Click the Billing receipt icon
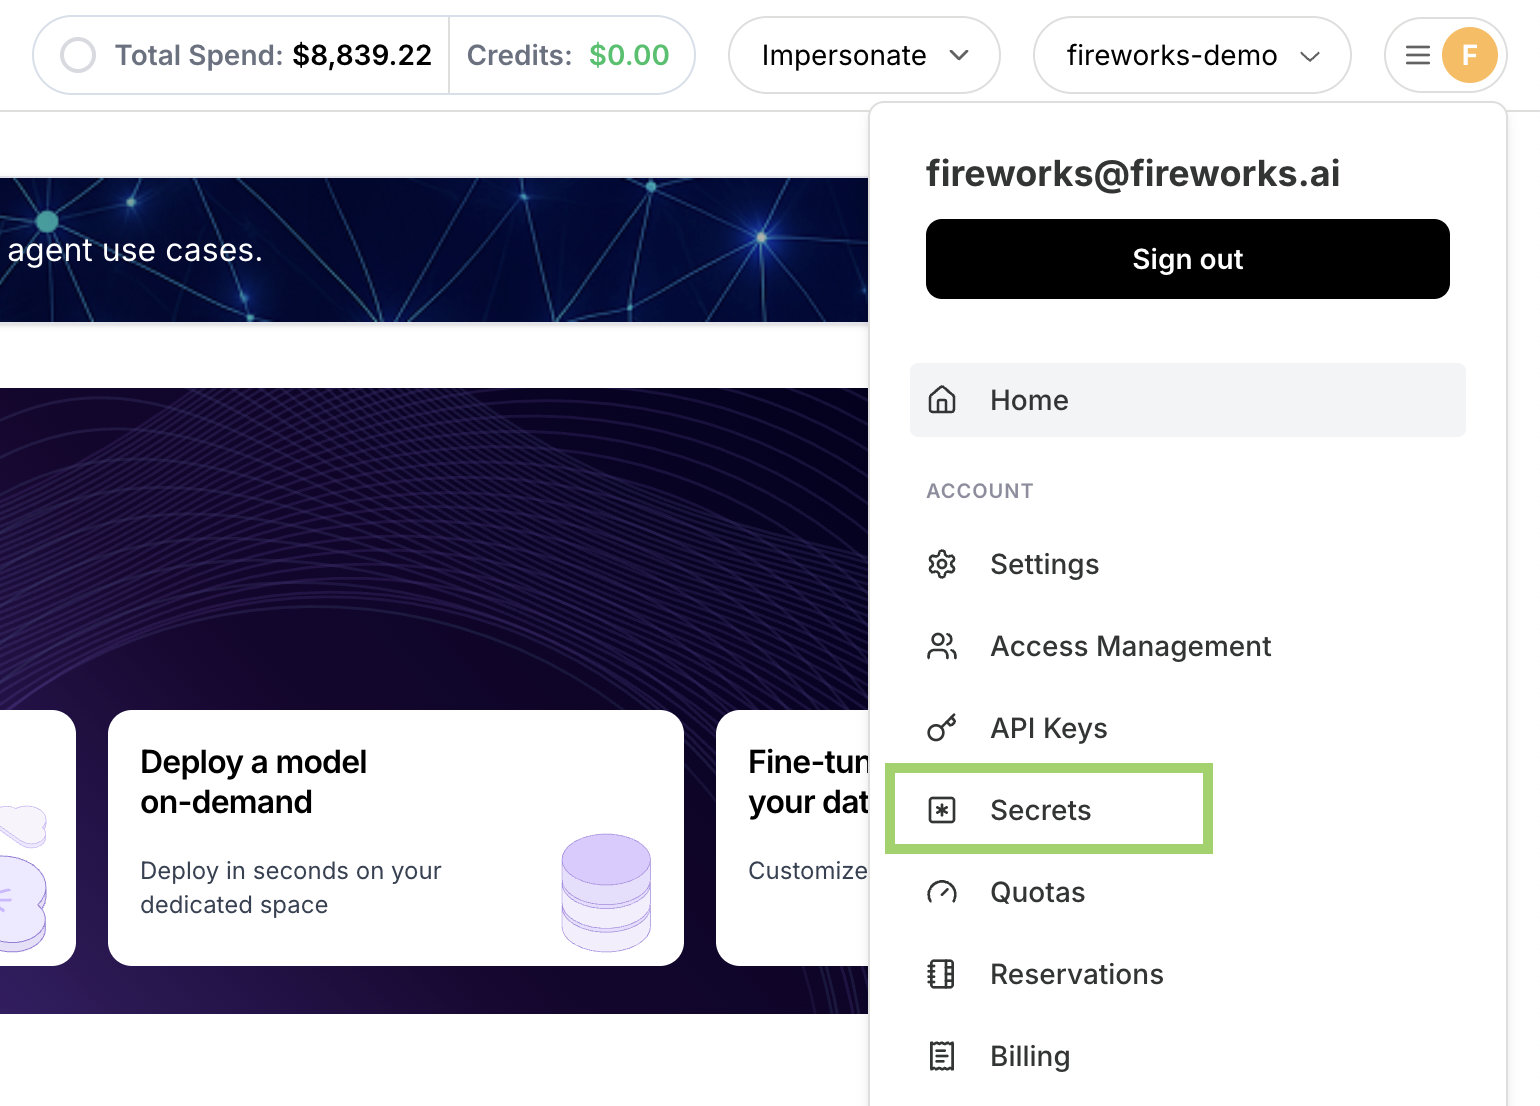Screen dimensions: 1540x1106 click(942, 1056)
